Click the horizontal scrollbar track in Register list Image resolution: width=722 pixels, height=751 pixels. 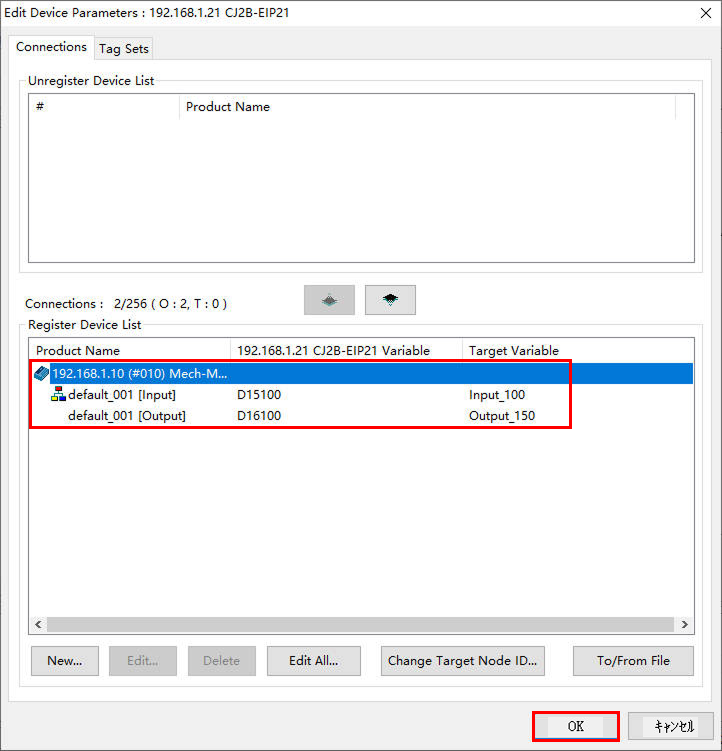point(361,625)
